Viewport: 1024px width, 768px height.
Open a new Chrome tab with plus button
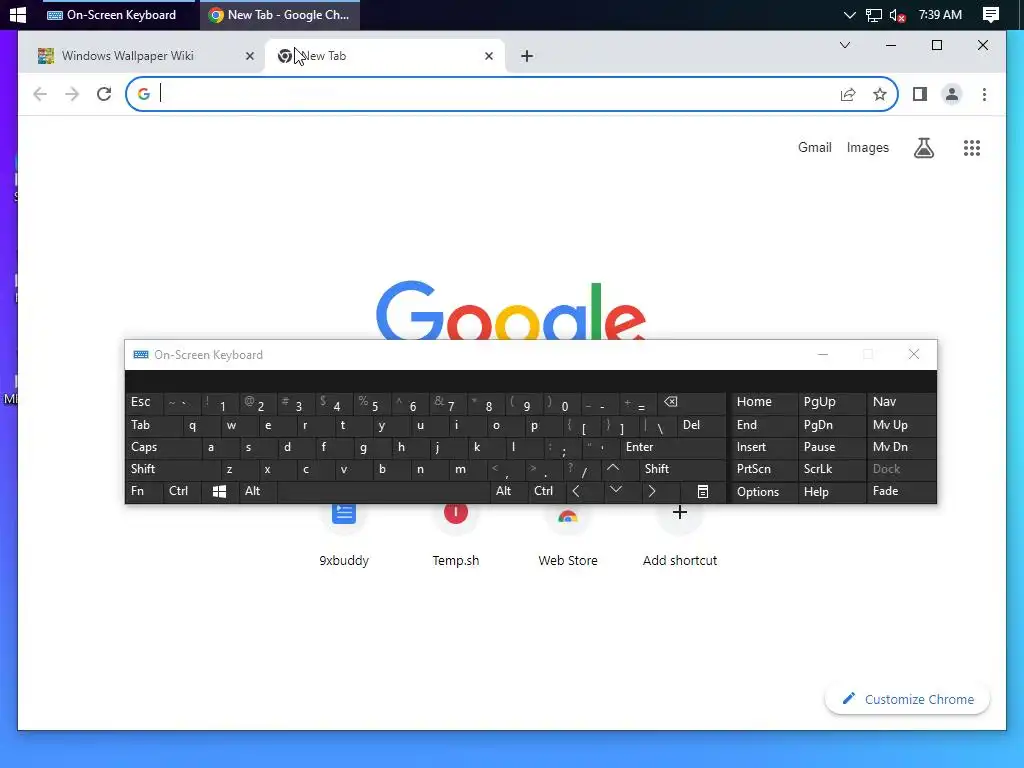(527, 56)
